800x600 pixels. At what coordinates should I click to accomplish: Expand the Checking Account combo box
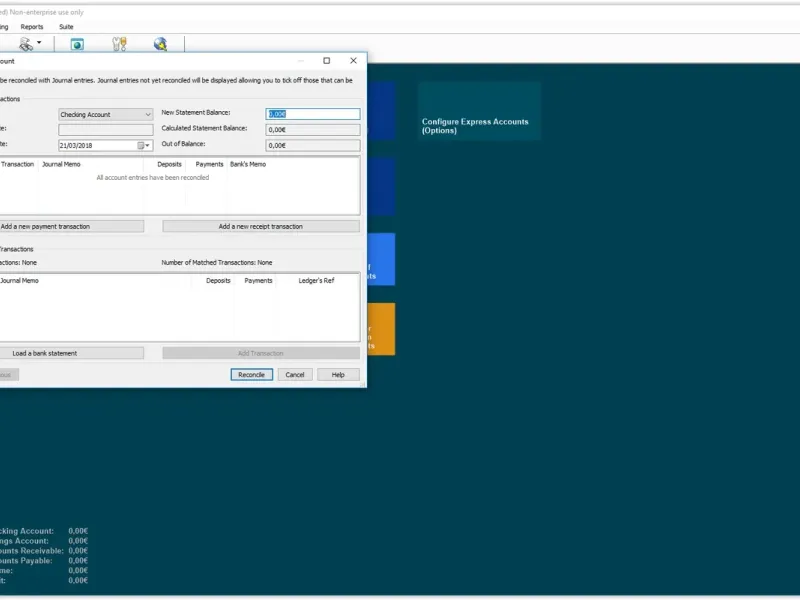(x=106, y=114)
